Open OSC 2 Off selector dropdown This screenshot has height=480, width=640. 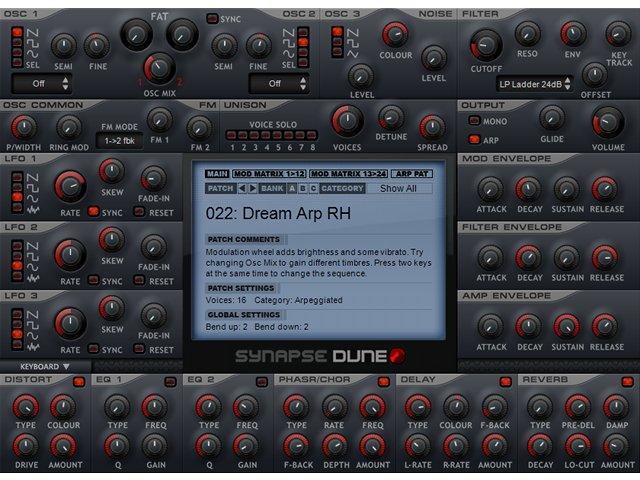click(x=278, y=84)
